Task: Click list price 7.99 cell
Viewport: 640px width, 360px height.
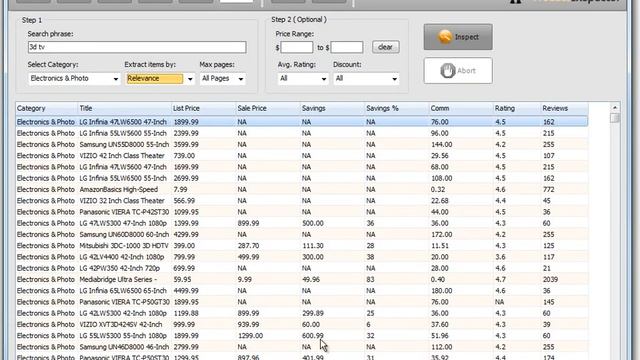Action: click(180, 189)
